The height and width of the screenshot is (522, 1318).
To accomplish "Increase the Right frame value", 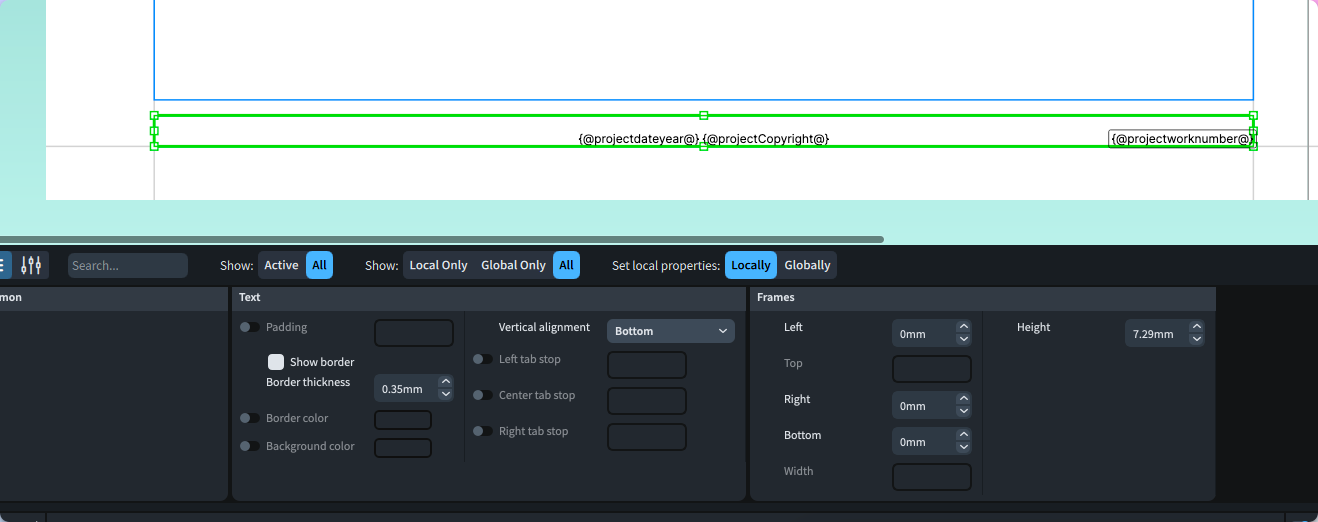I will click(x=964, y=399).
